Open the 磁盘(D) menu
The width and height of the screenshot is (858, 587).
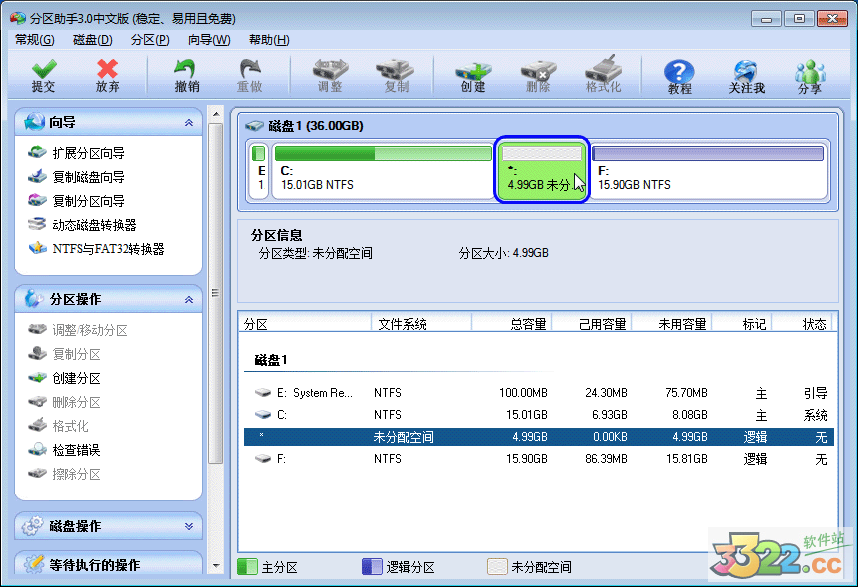pos(92,40)
